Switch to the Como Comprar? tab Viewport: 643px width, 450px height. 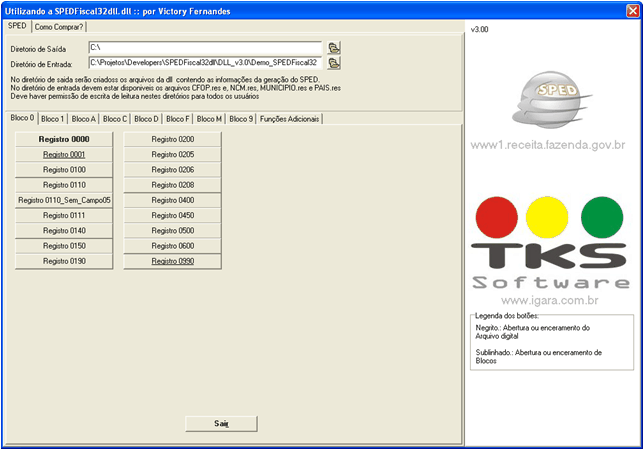click(60, 26)
